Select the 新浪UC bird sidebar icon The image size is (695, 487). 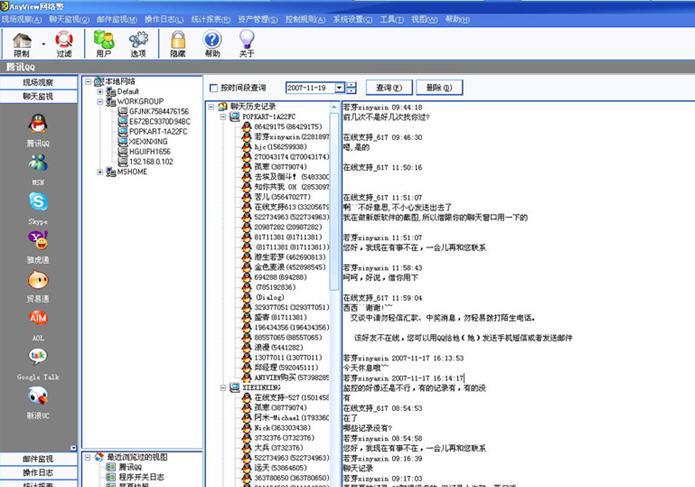coord(38,395)
